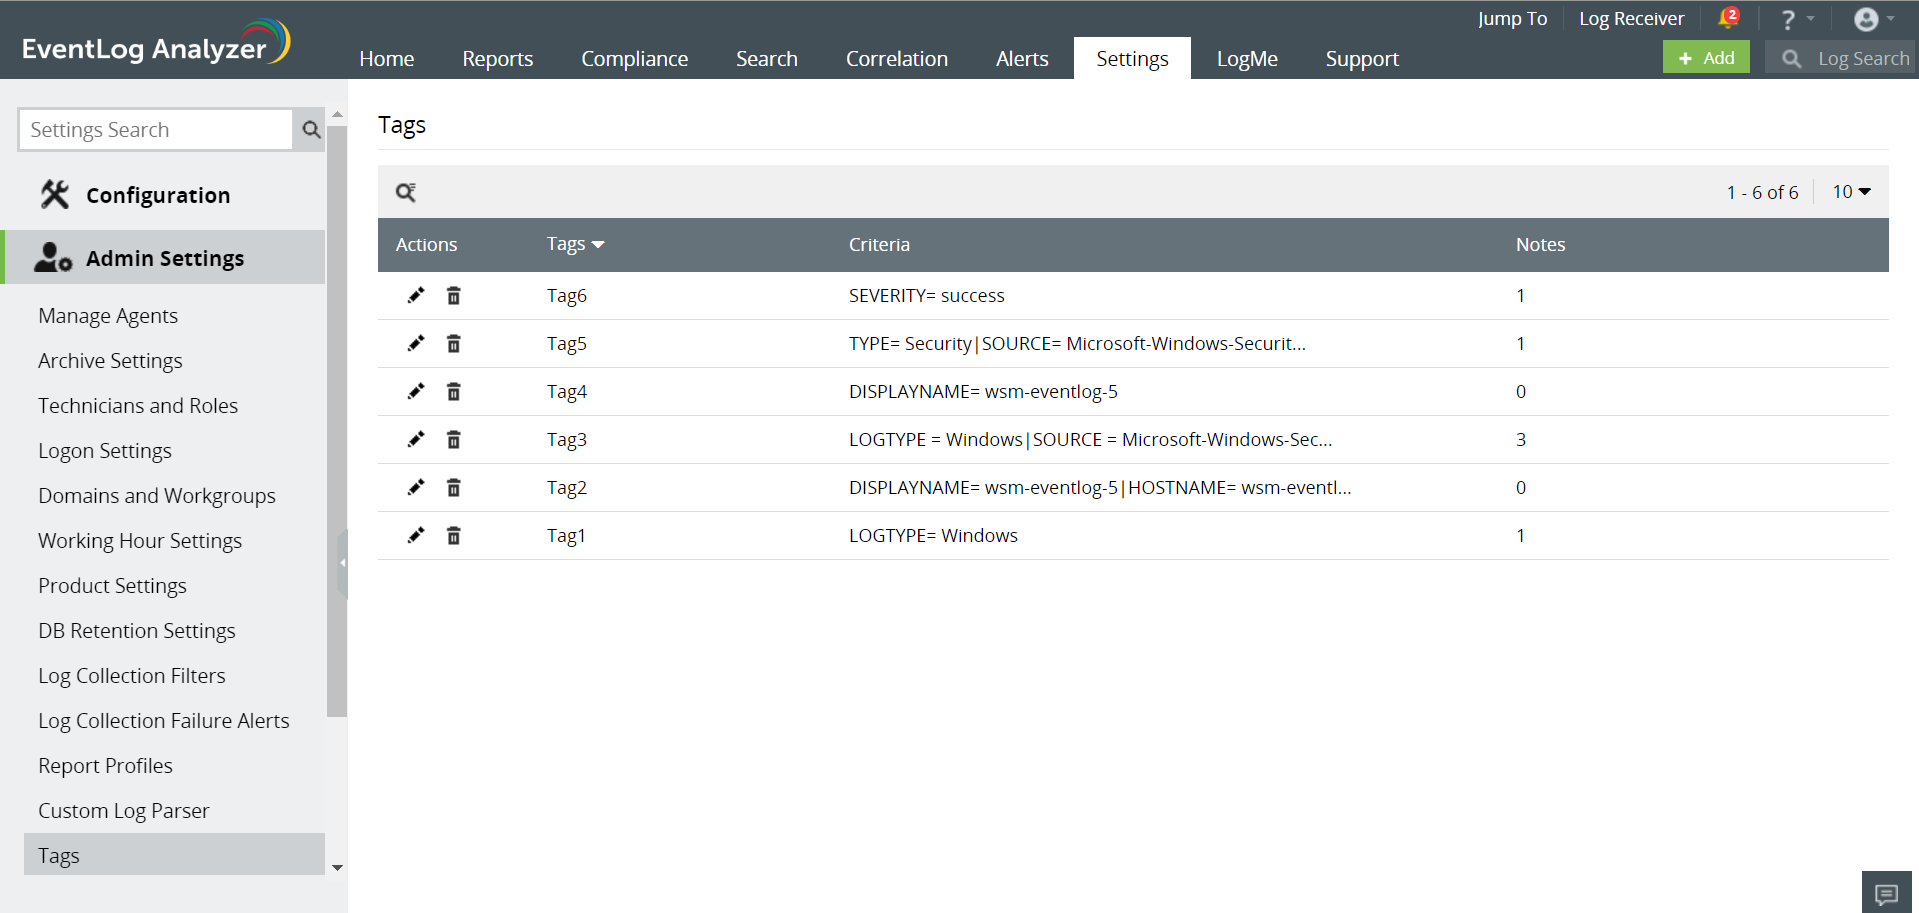Viewport: 1919px width, 913px height.
Task: Click the Configuration tools icon
Action: [55, 195]
